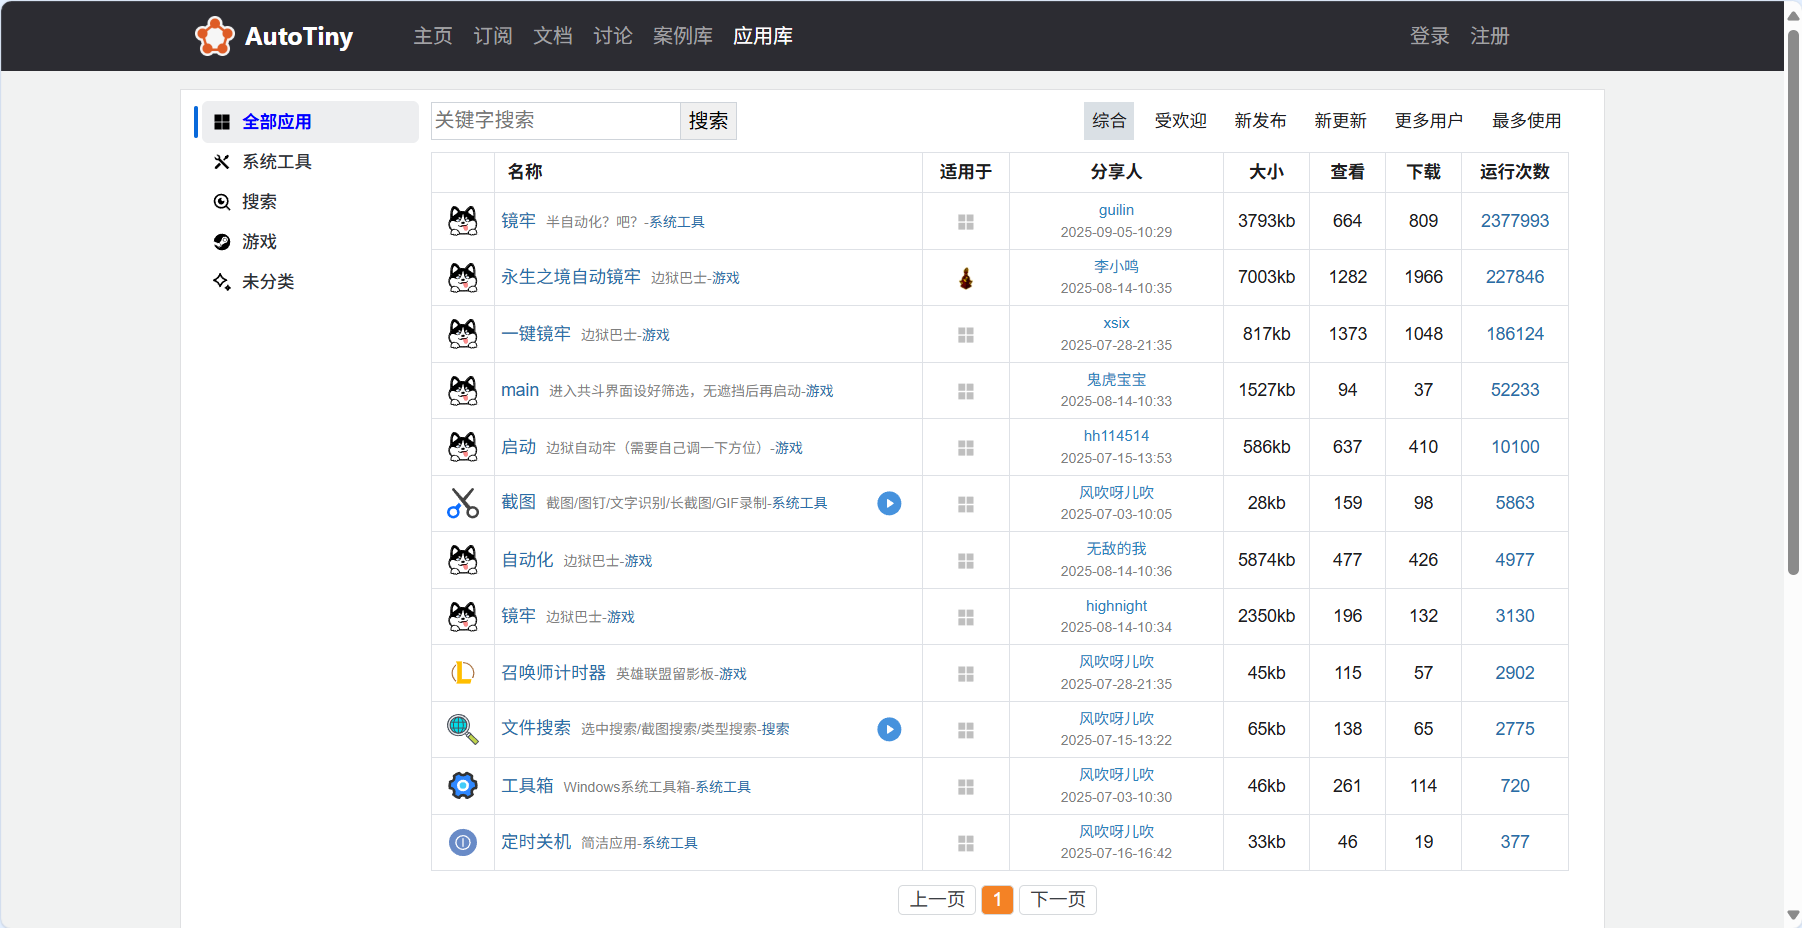Click the 召唤师计时器 League icon
Viewport: 1802px width, 928px height.
click(x=463, y=673)
